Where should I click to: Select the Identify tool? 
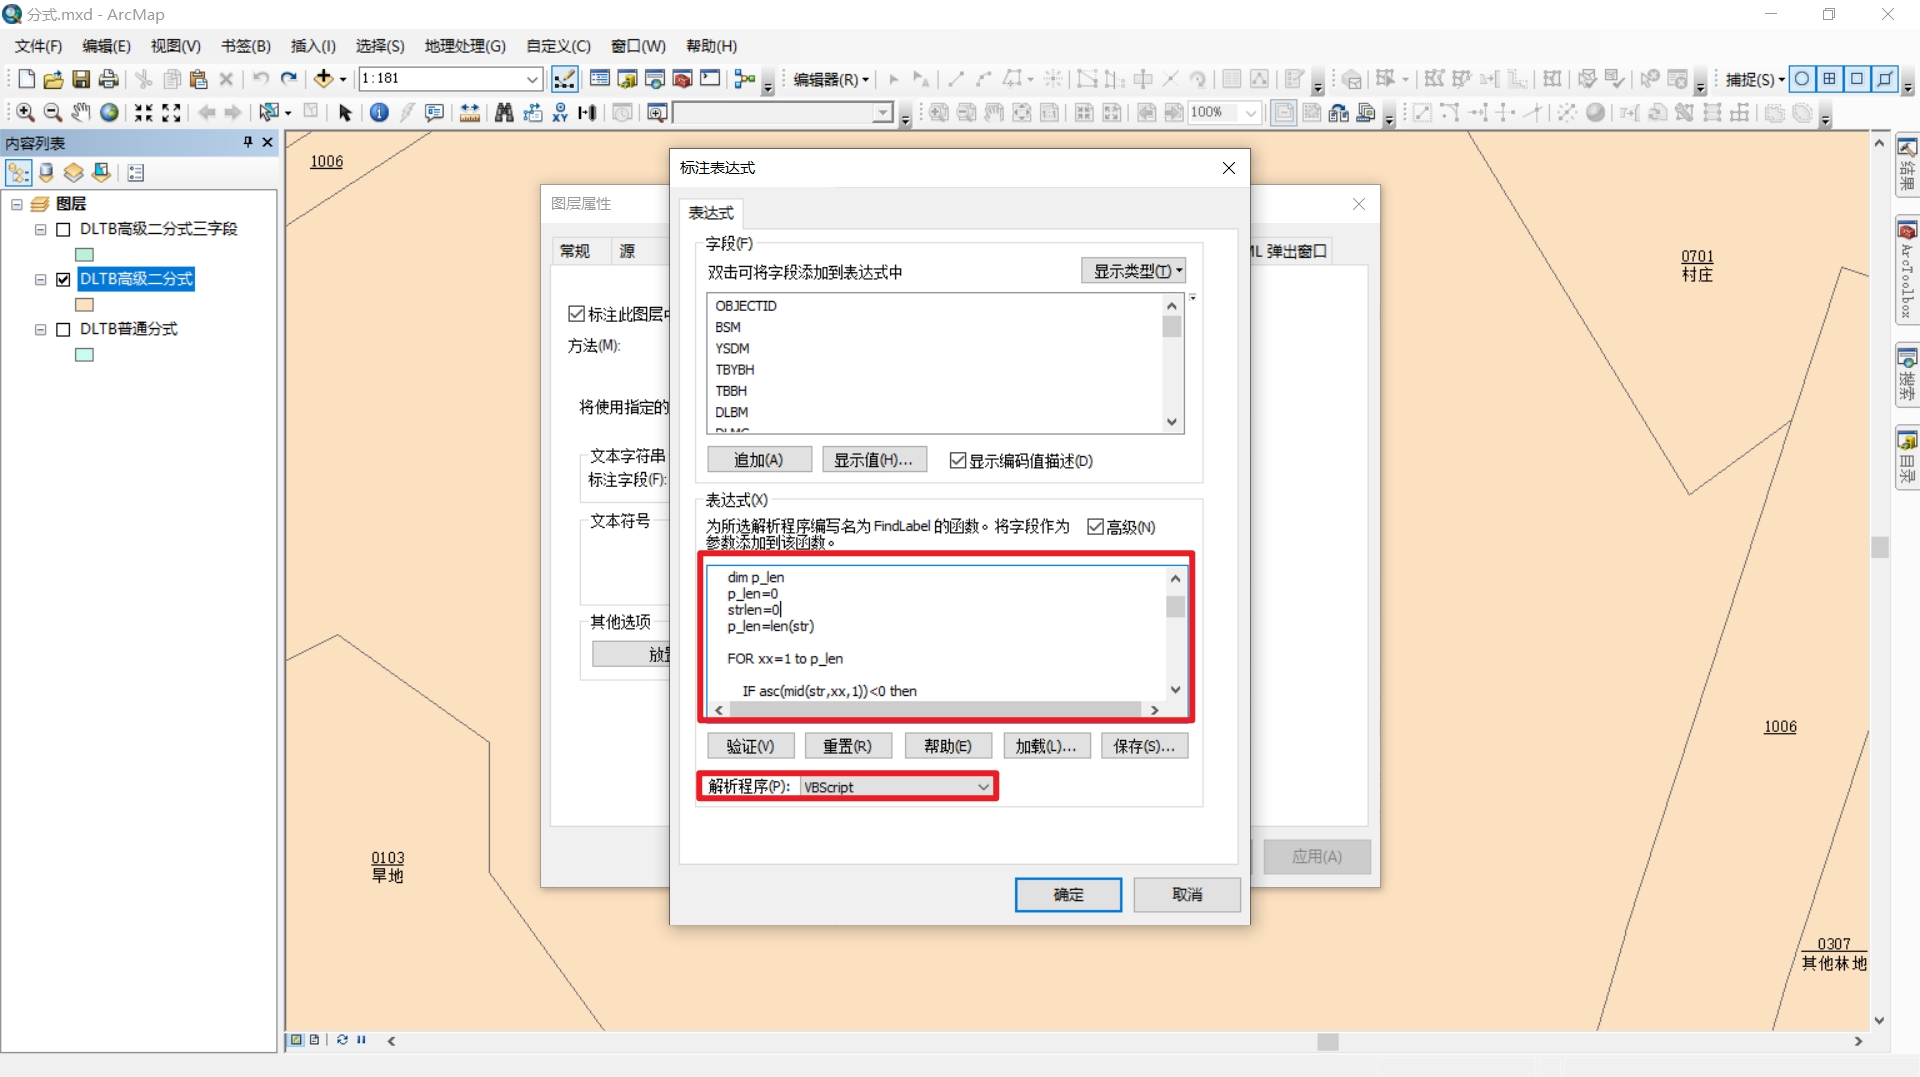coord(379,113)
